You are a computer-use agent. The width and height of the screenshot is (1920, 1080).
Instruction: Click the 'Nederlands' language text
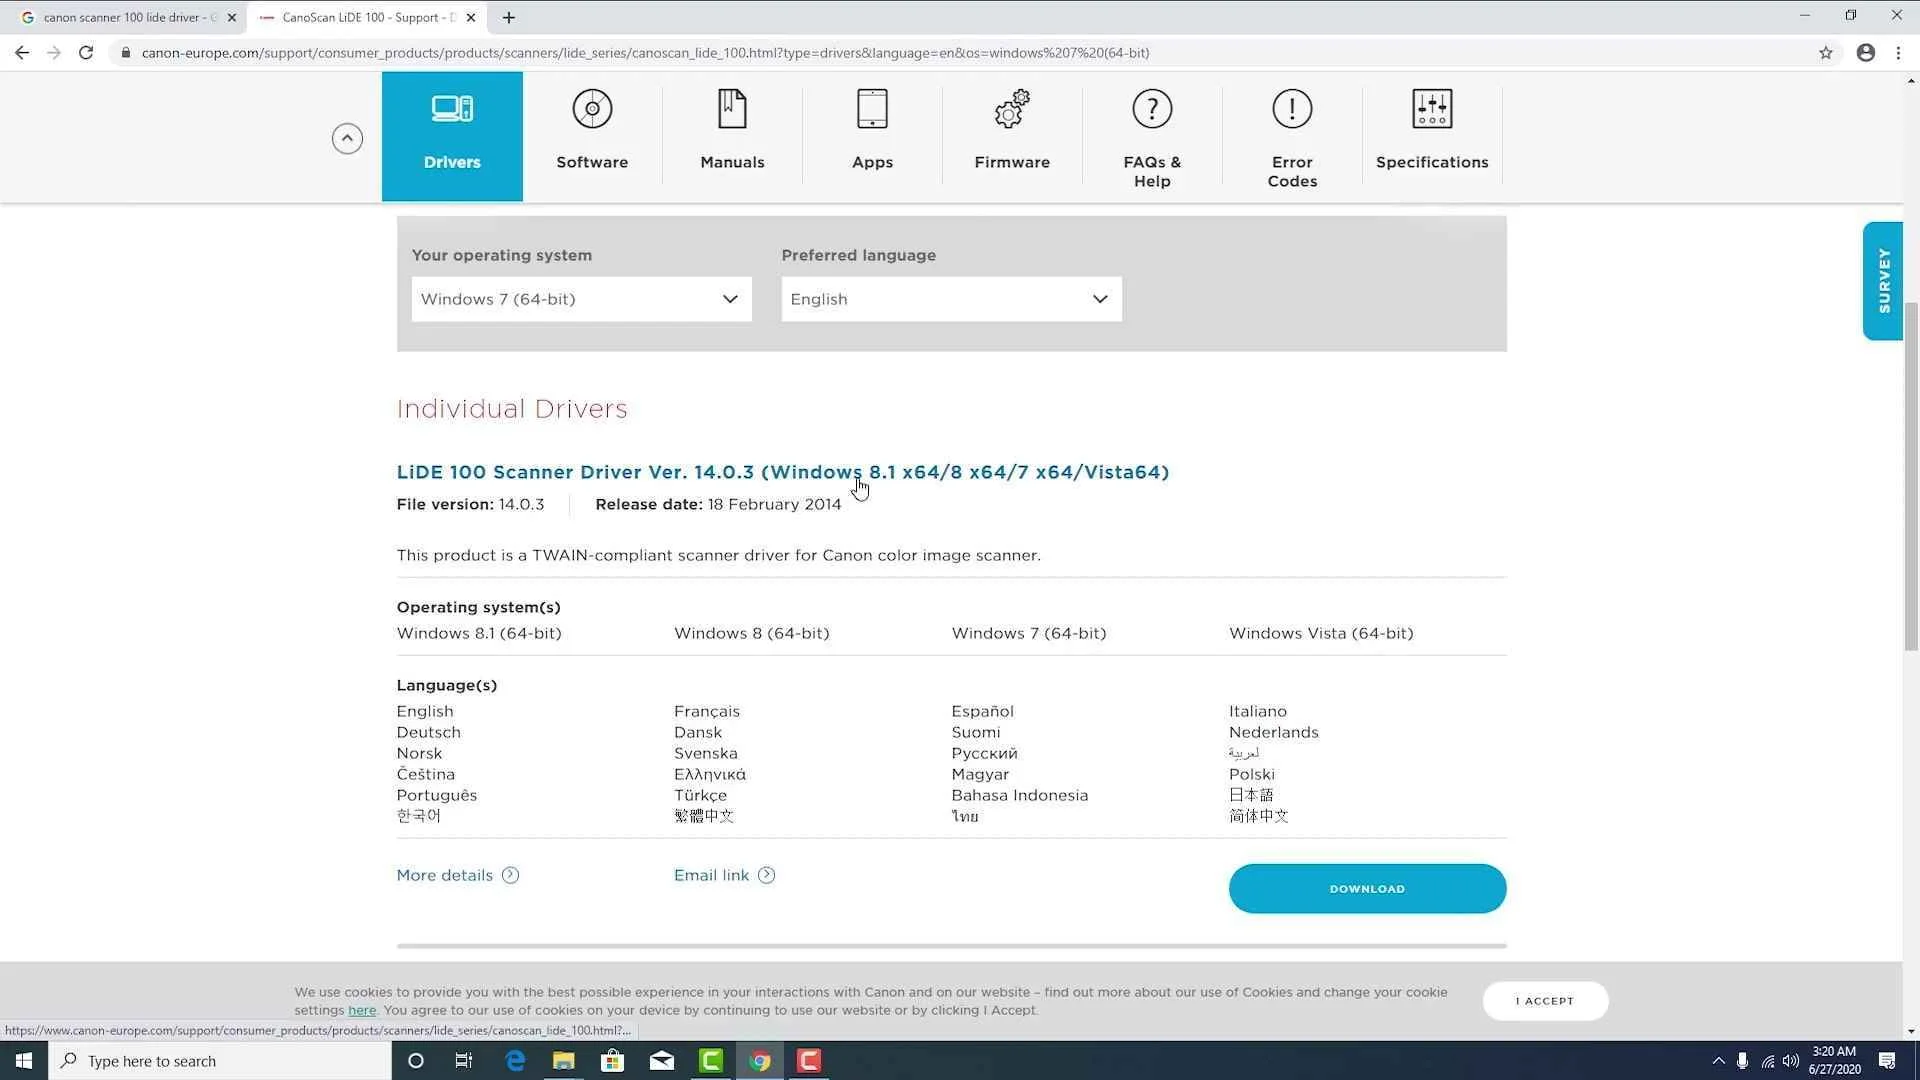pos(1274,732)
